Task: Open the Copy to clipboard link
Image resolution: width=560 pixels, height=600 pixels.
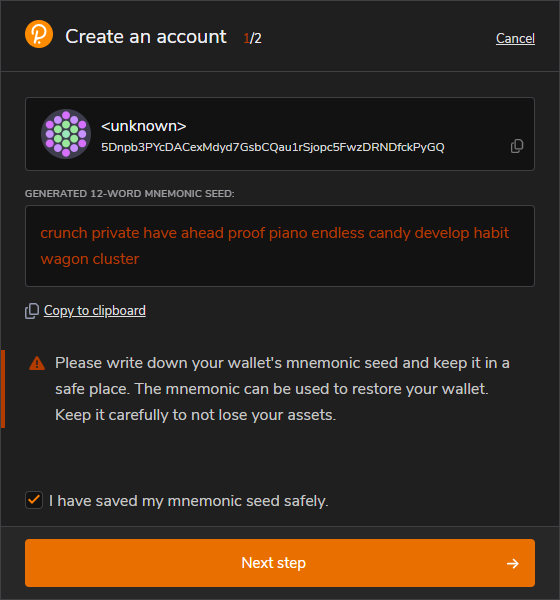Action: [x=95, y=310]
